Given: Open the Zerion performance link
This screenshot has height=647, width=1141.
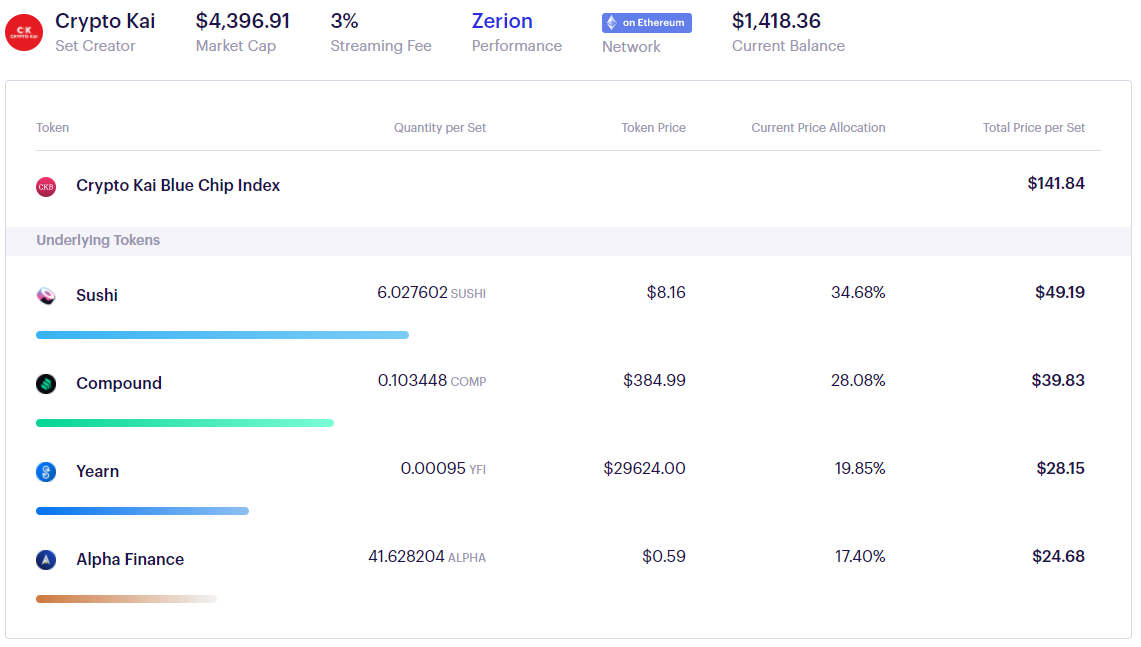Looking at the screenshot, I should 502,21.
